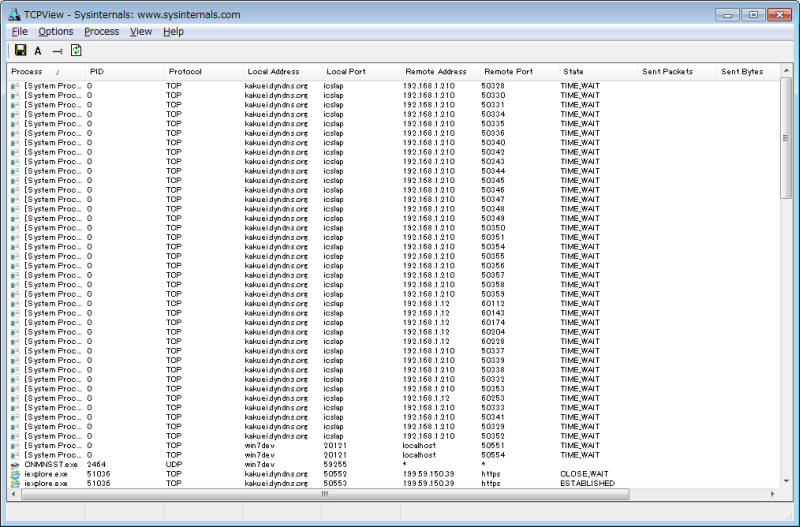Open the Help menu
The height and width of the screenshot is (527, 800).
(173, 31)
